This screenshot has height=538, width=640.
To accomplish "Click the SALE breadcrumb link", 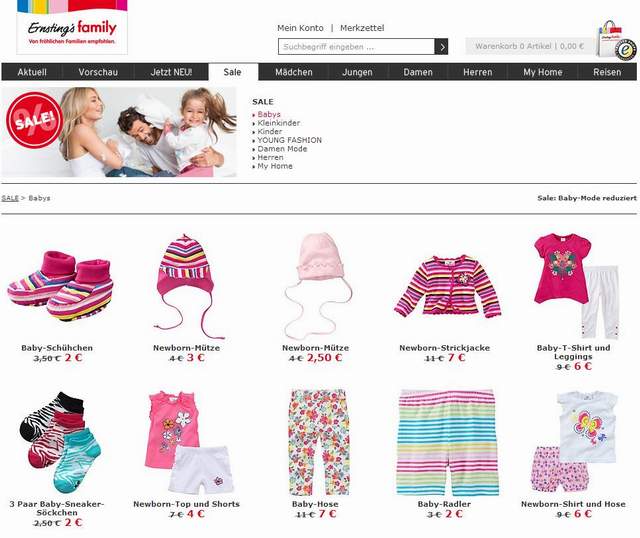I will click(x=10, y=198).
